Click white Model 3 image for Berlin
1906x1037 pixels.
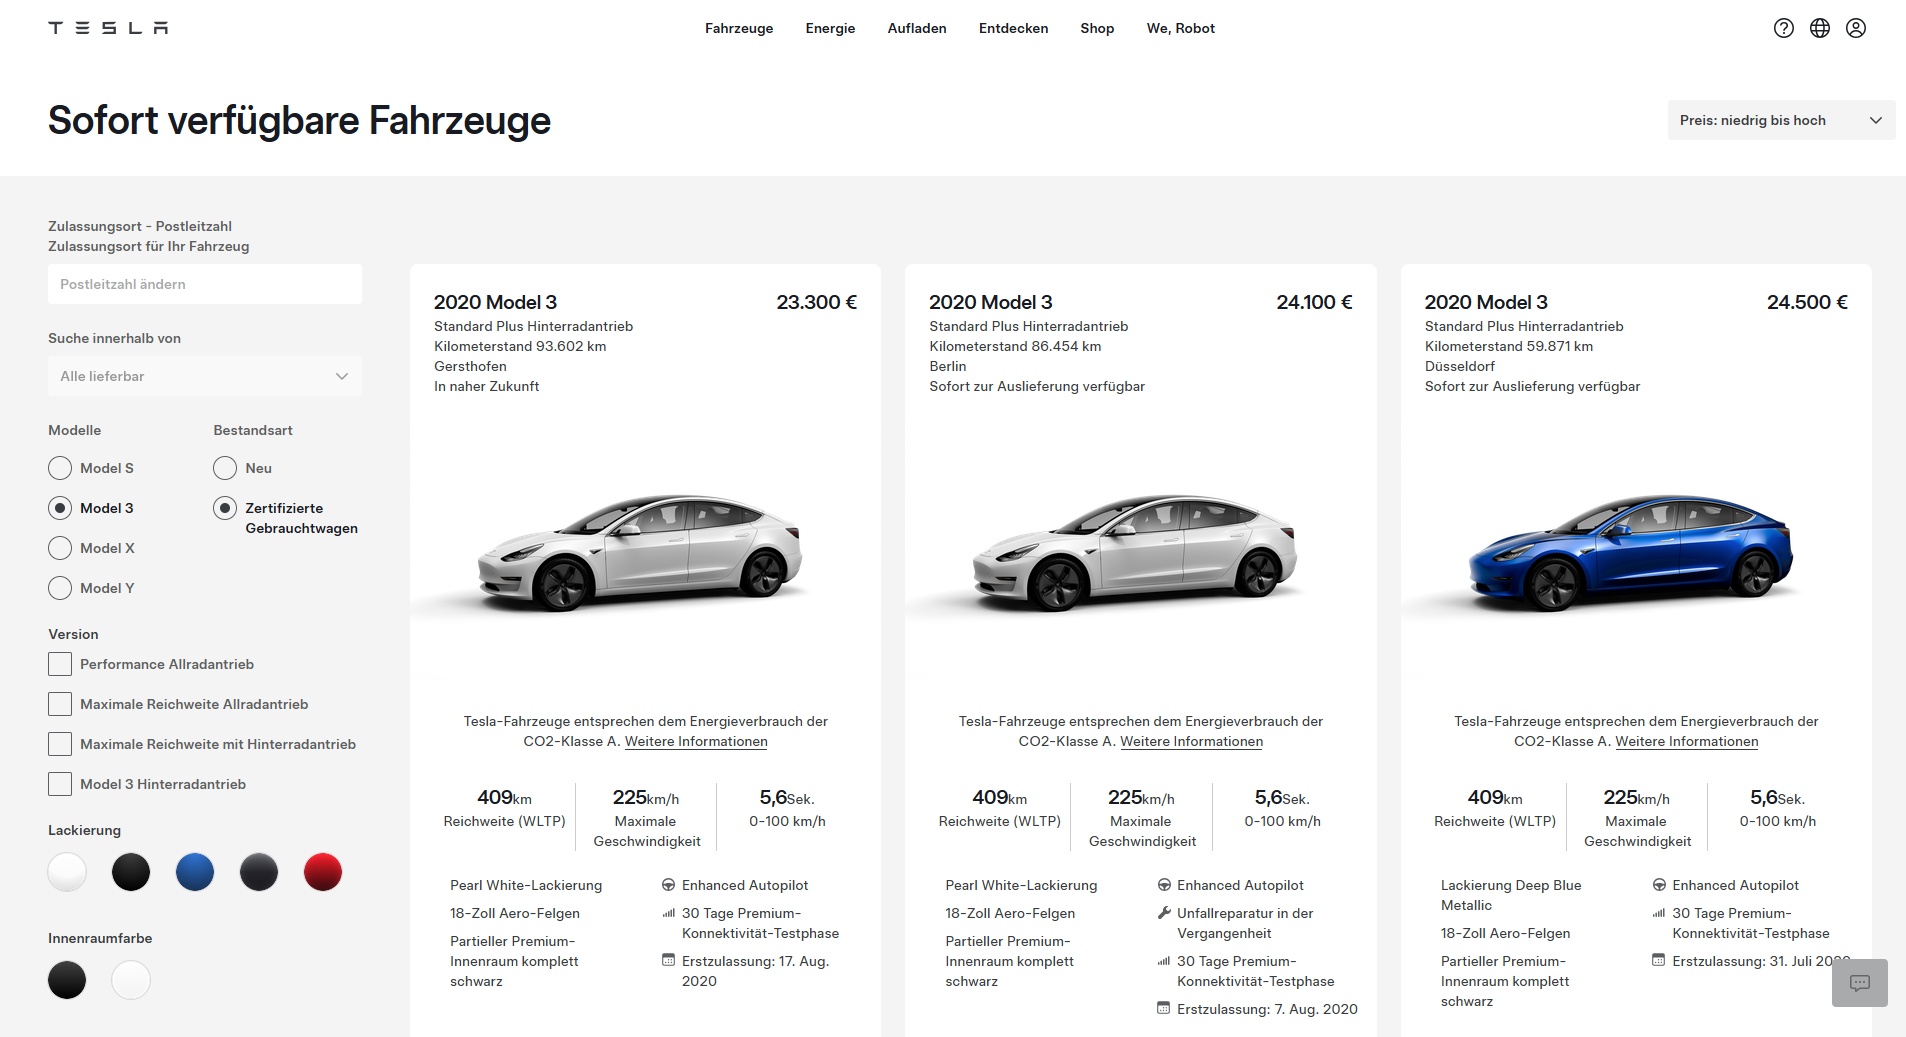1136,551
